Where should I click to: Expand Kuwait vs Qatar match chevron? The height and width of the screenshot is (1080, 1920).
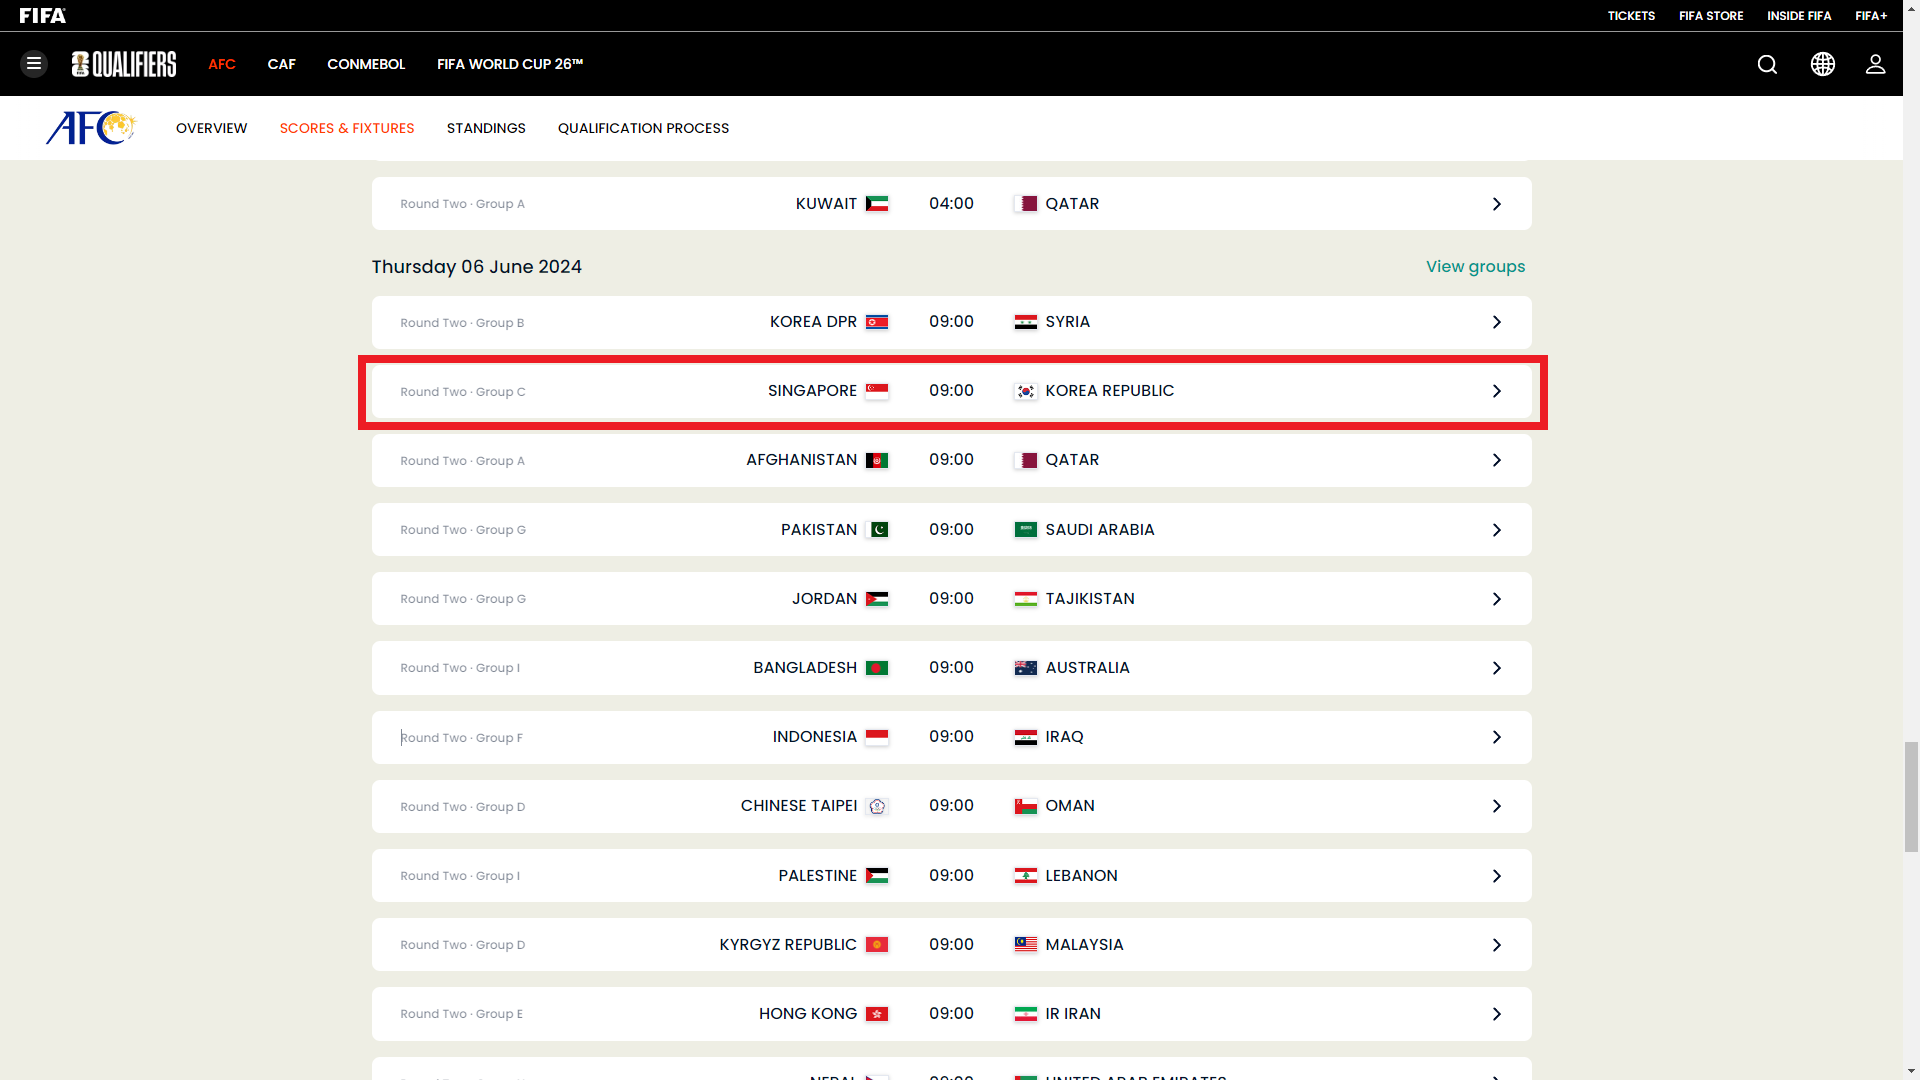click(x=1496, y=204)
